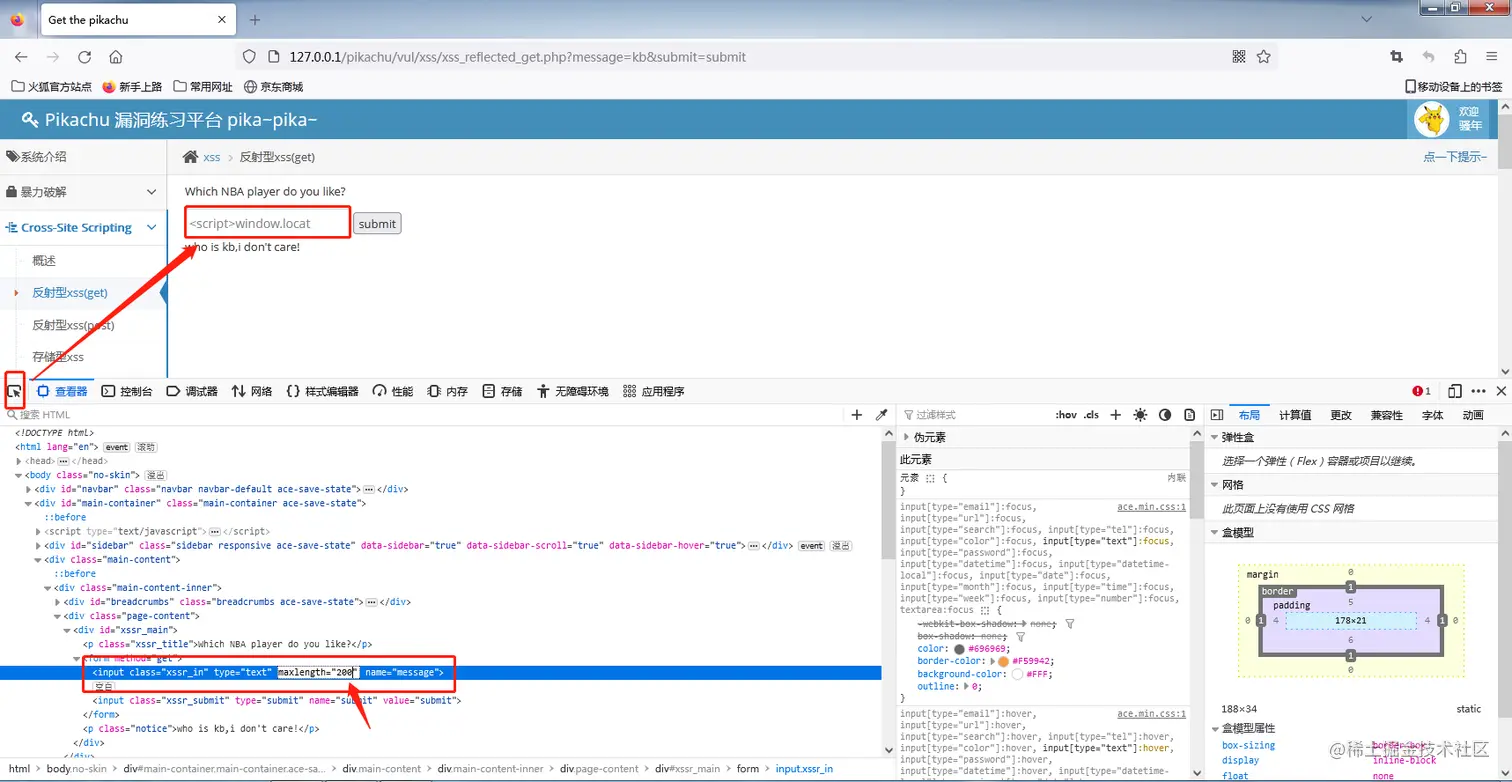The image size is (1512, 782).
Task: Open the error count indicator
Action: tap(1421, 391)
